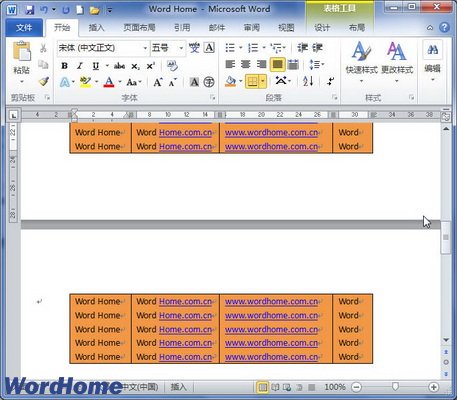Open the font name dropdown
Screen dimensions: 457x400
tap(145, 48)
